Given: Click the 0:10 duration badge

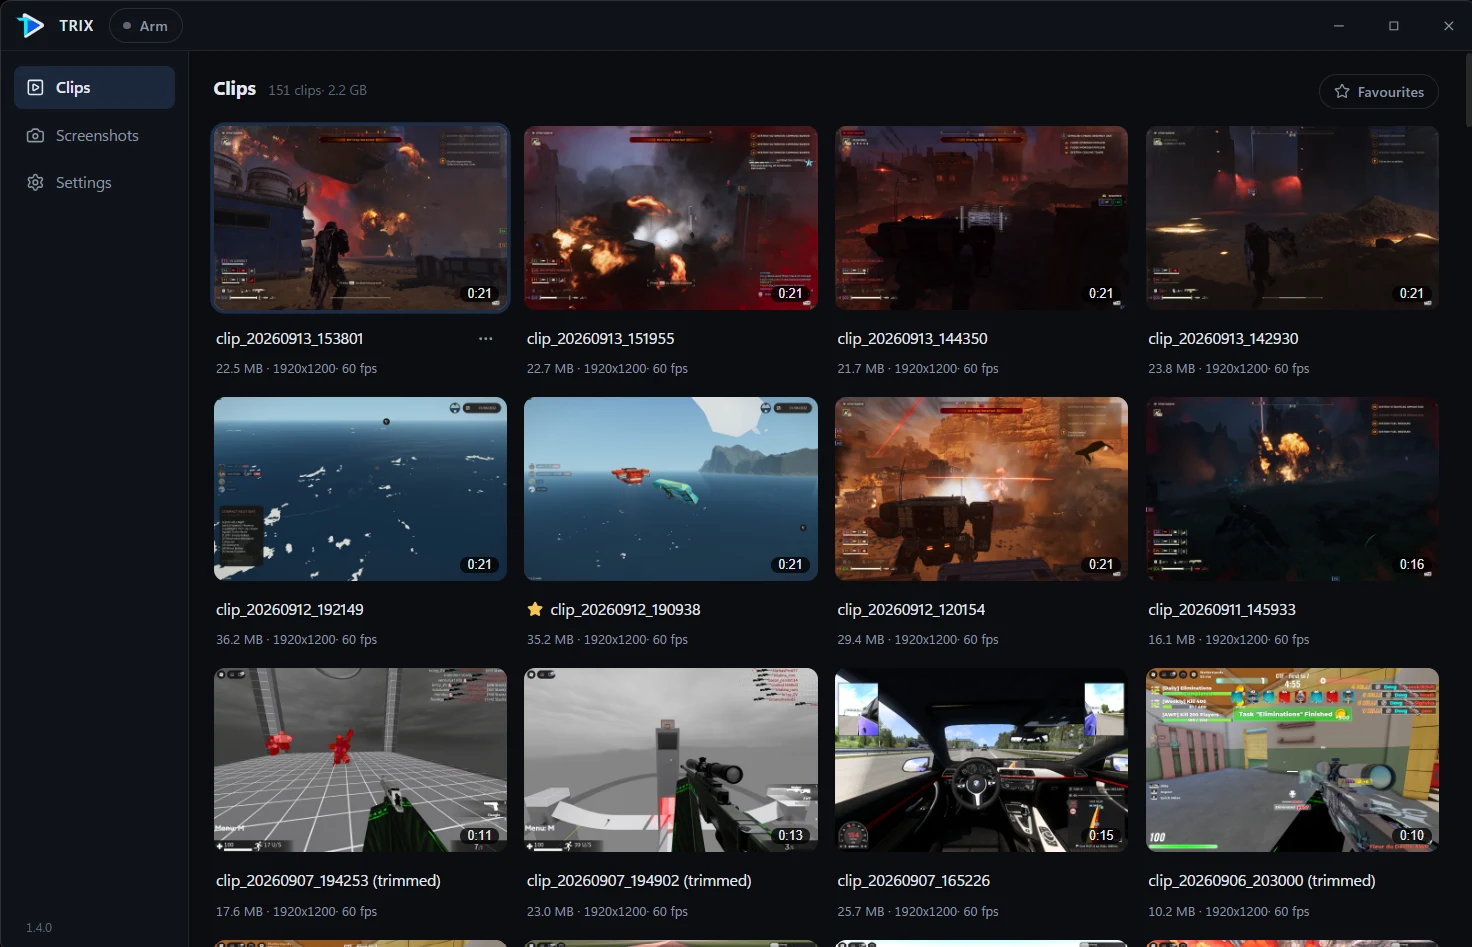Looking at the screenshot, I should coord(1412,835).
